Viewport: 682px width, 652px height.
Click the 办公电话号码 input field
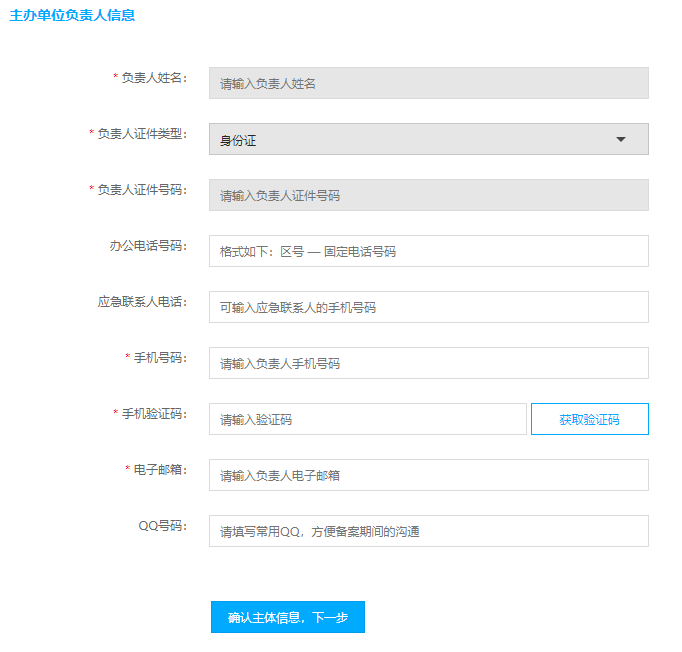pyautogui.click(x=428, y=251)
